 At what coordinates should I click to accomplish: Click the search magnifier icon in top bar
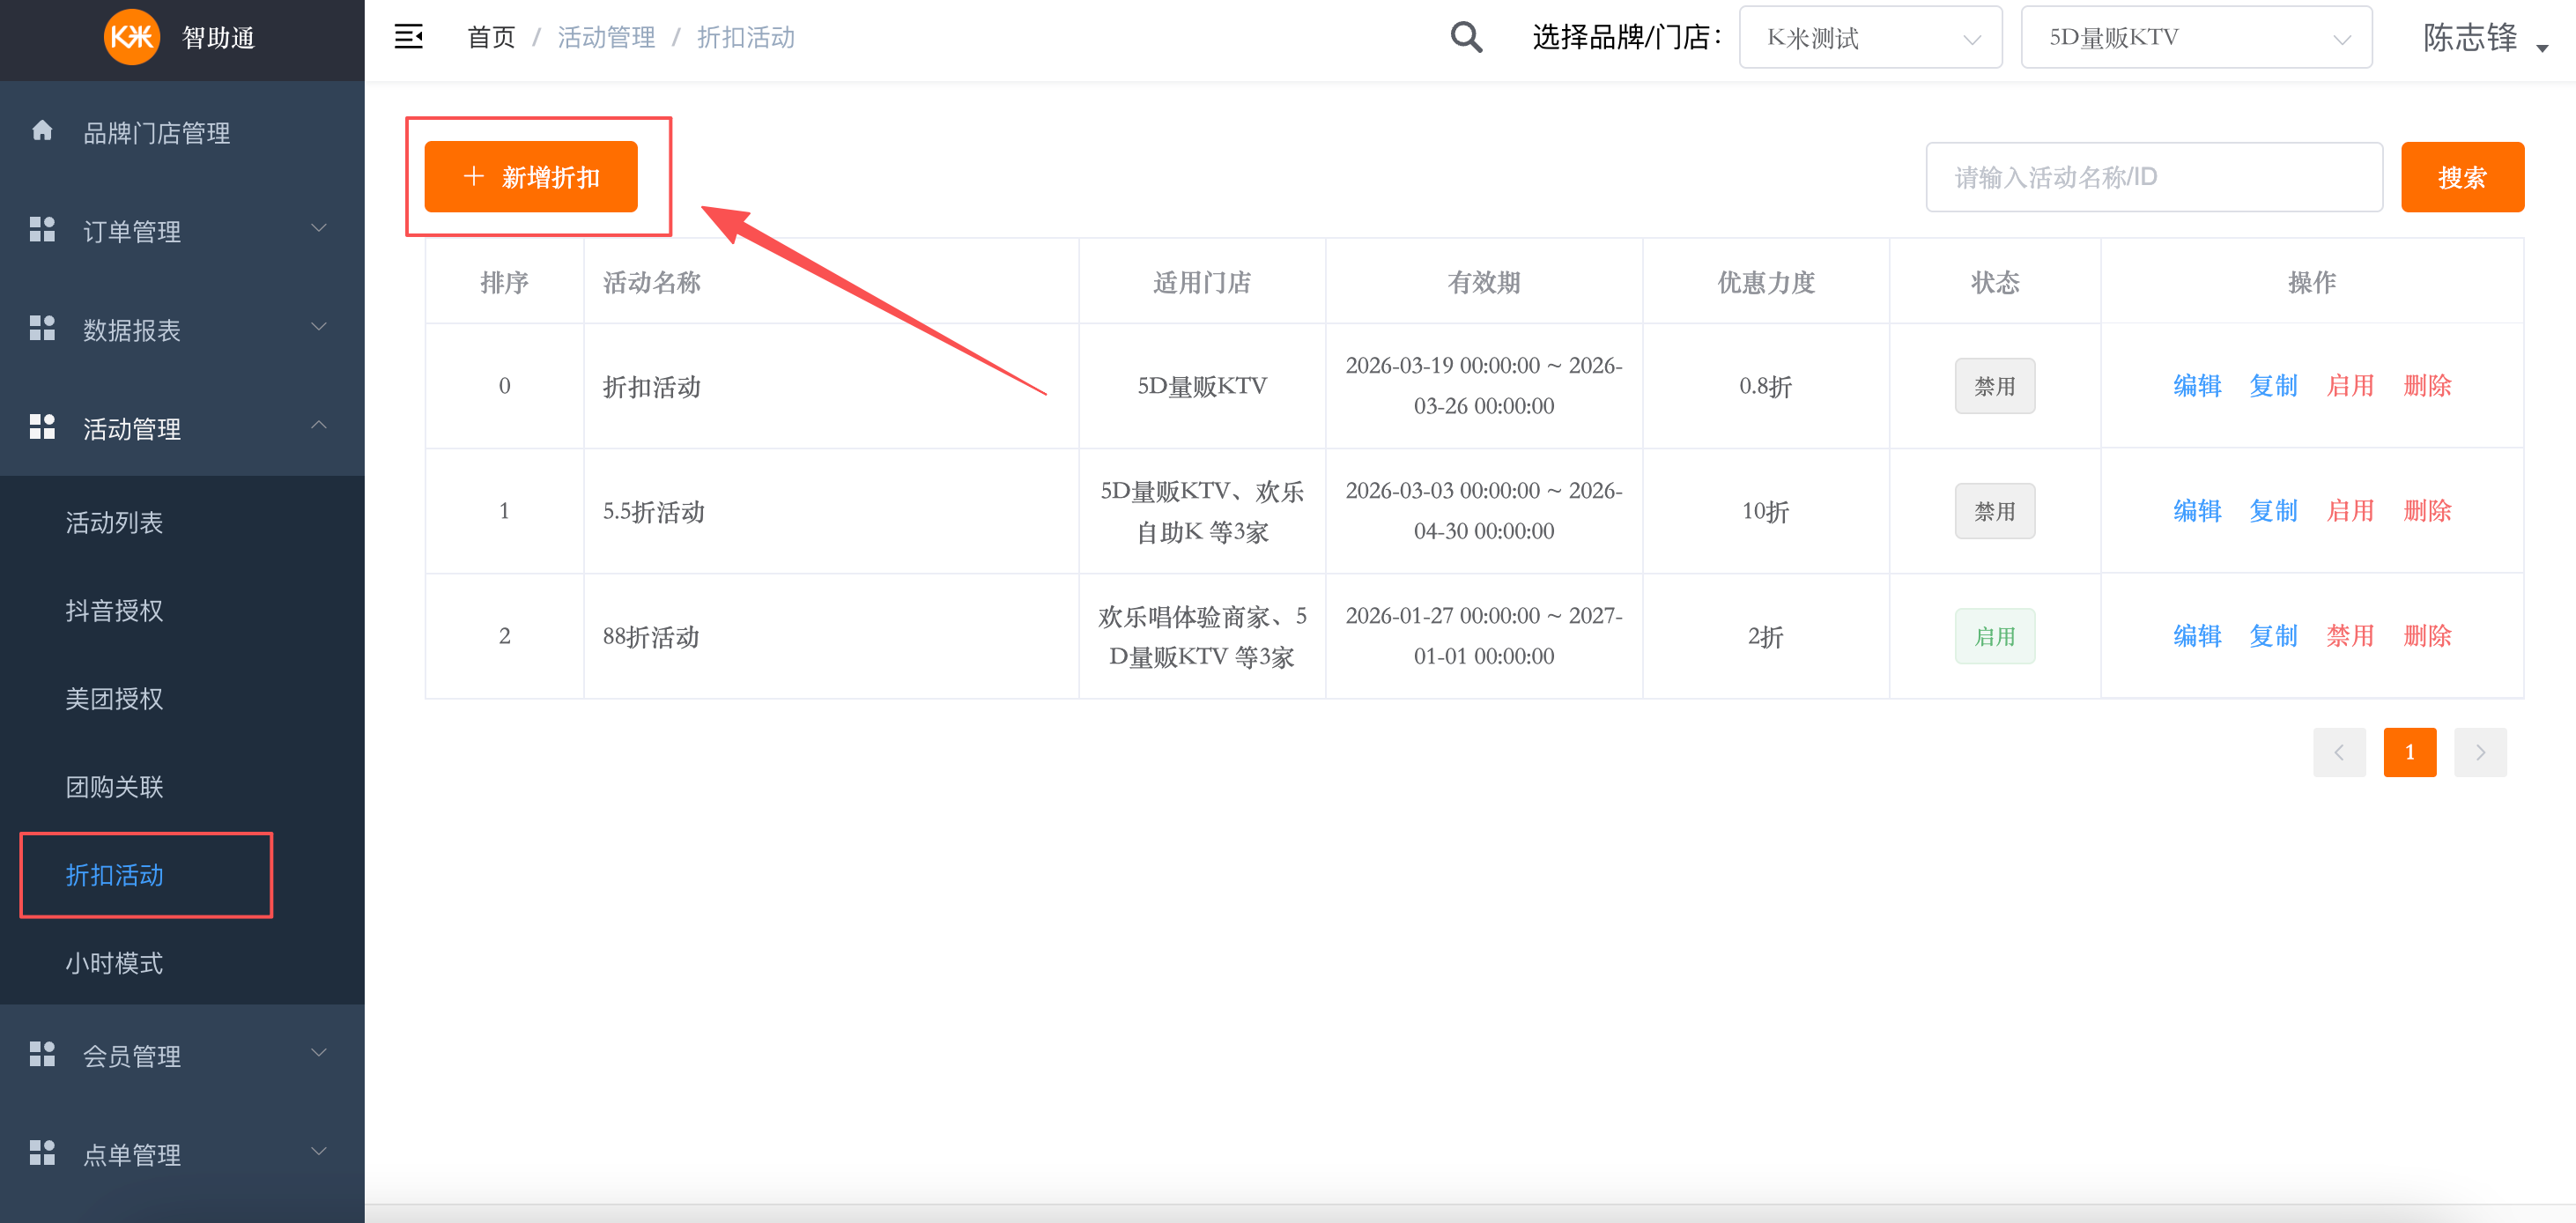1465,36
